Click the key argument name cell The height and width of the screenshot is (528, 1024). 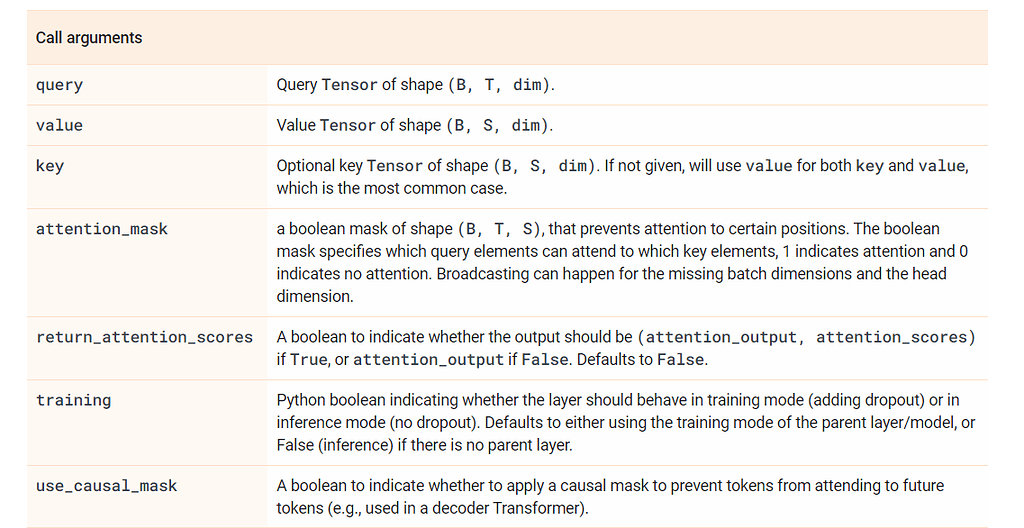(48, 166)
